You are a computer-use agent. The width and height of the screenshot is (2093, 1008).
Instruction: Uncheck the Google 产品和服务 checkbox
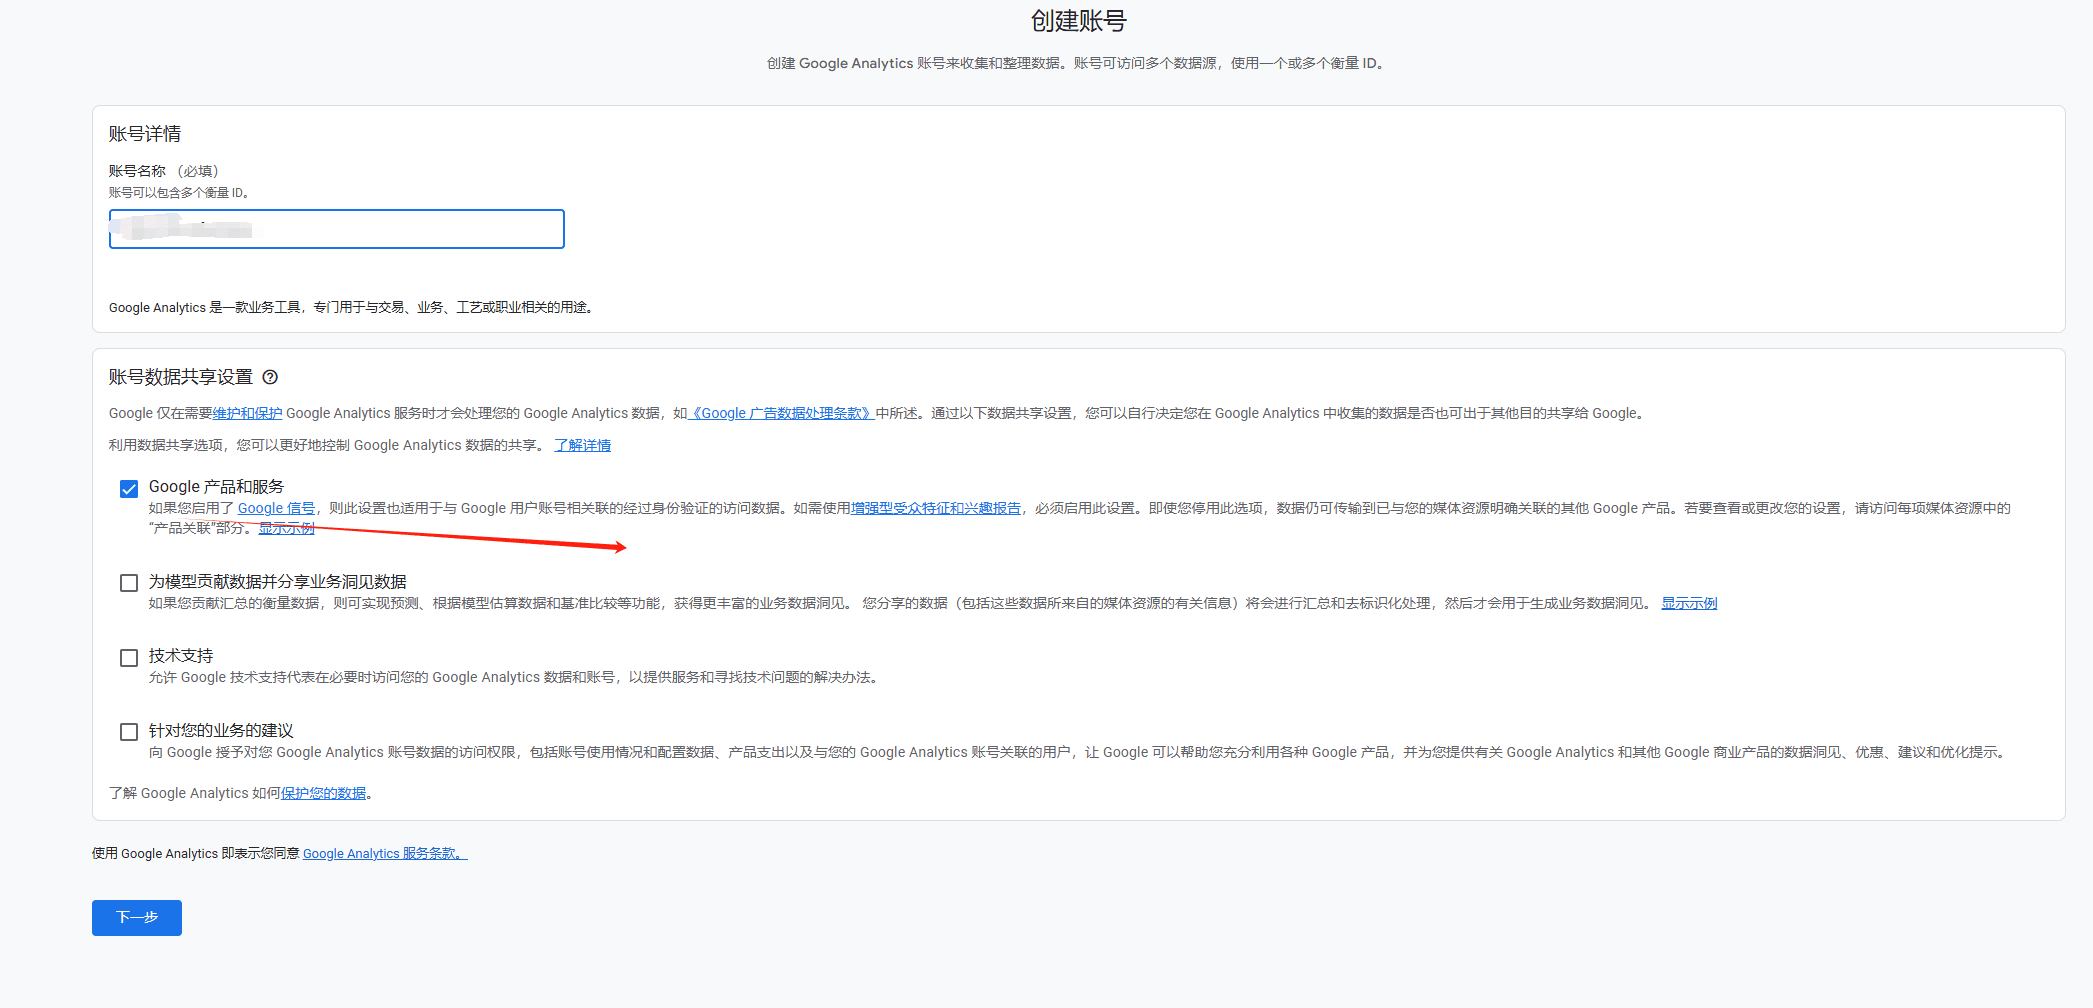[x=129, y=489]
